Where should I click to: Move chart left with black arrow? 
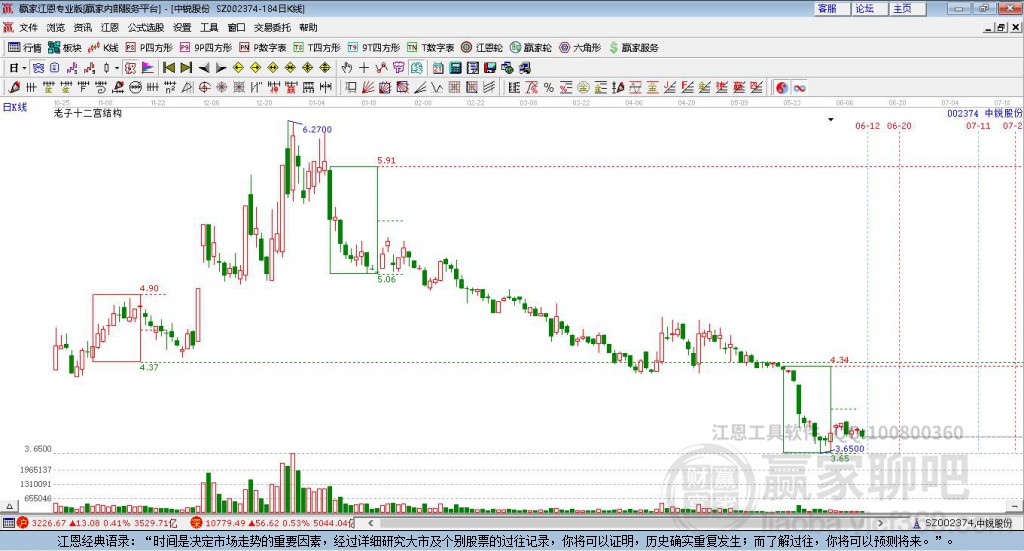(x=204, y=68)
